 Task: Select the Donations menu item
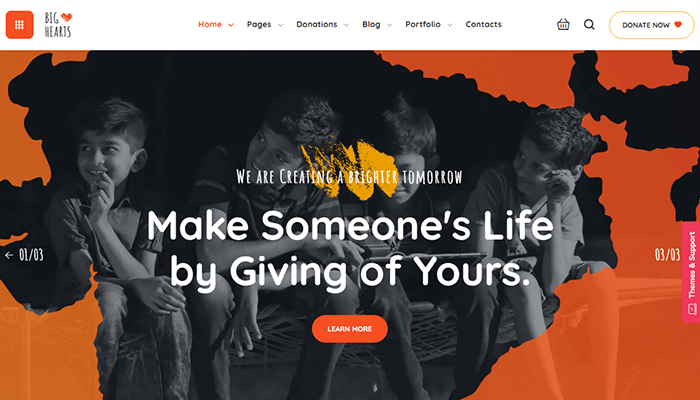pyautogui.click(x=317, y=25)
